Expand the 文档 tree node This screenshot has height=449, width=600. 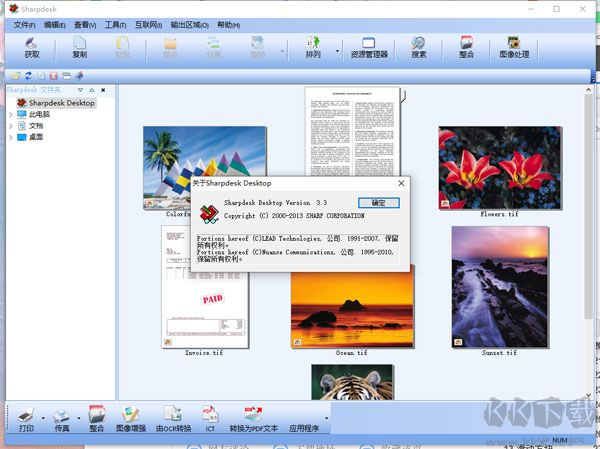tap(10, 126)
